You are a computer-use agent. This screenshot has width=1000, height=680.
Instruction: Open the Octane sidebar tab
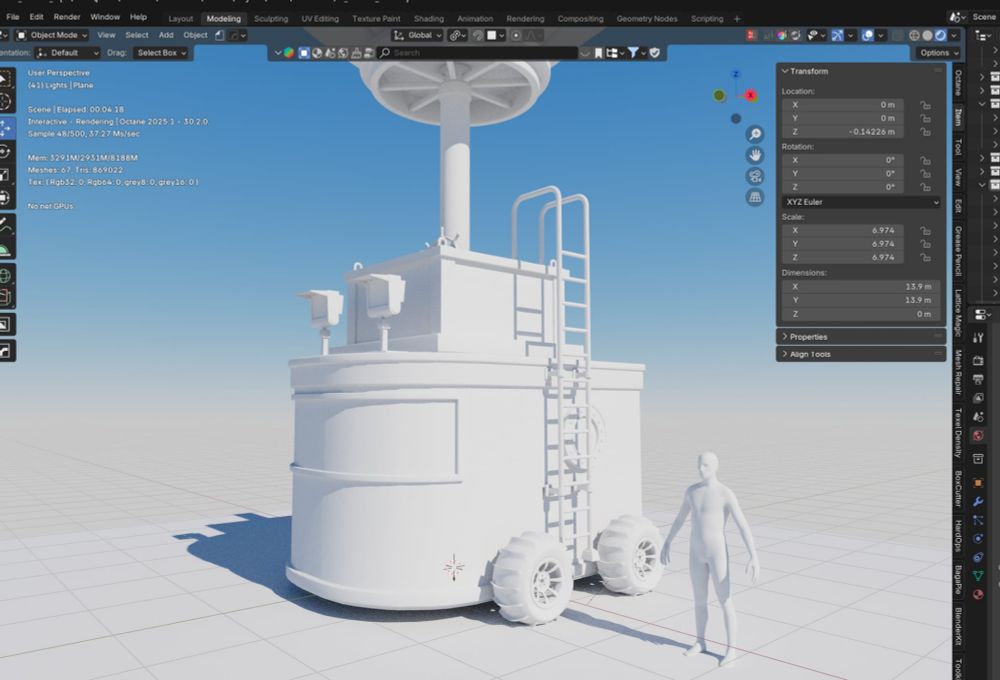coord(958,83)
